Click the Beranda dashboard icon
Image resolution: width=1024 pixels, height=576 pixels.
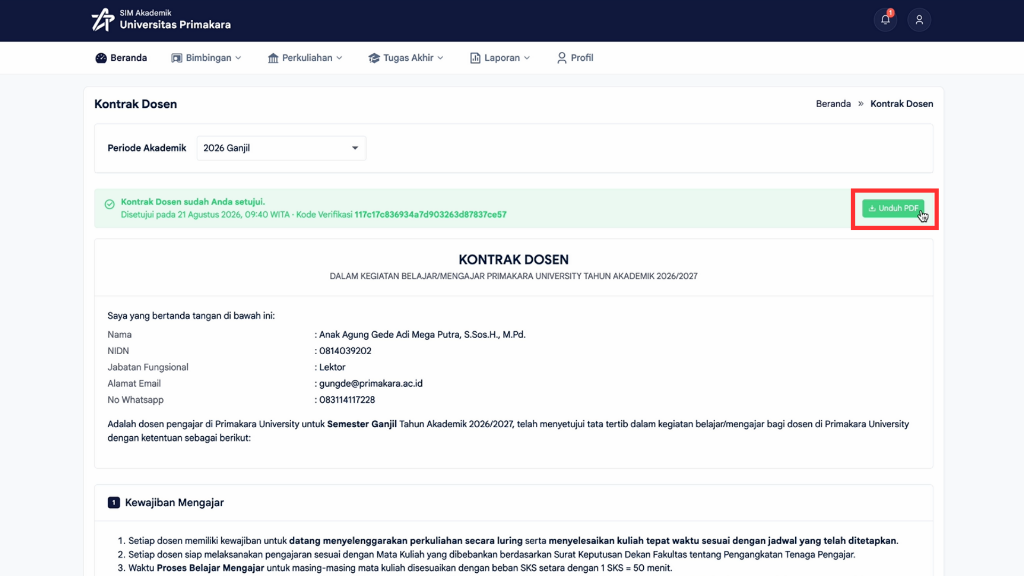(x=101, y=58)
